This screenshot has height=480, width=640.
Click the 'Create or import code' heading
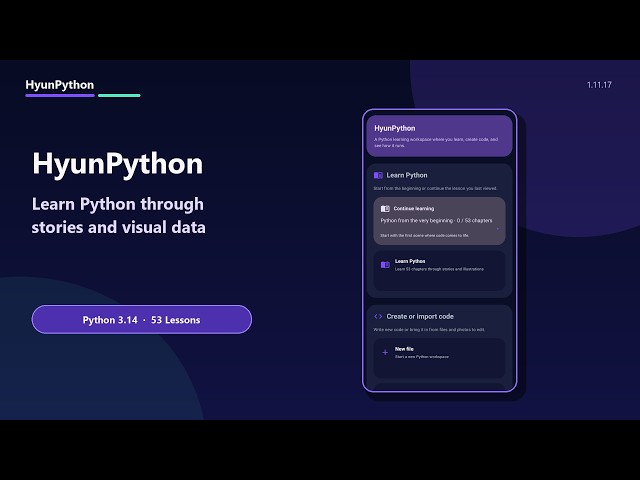(420, 316)
